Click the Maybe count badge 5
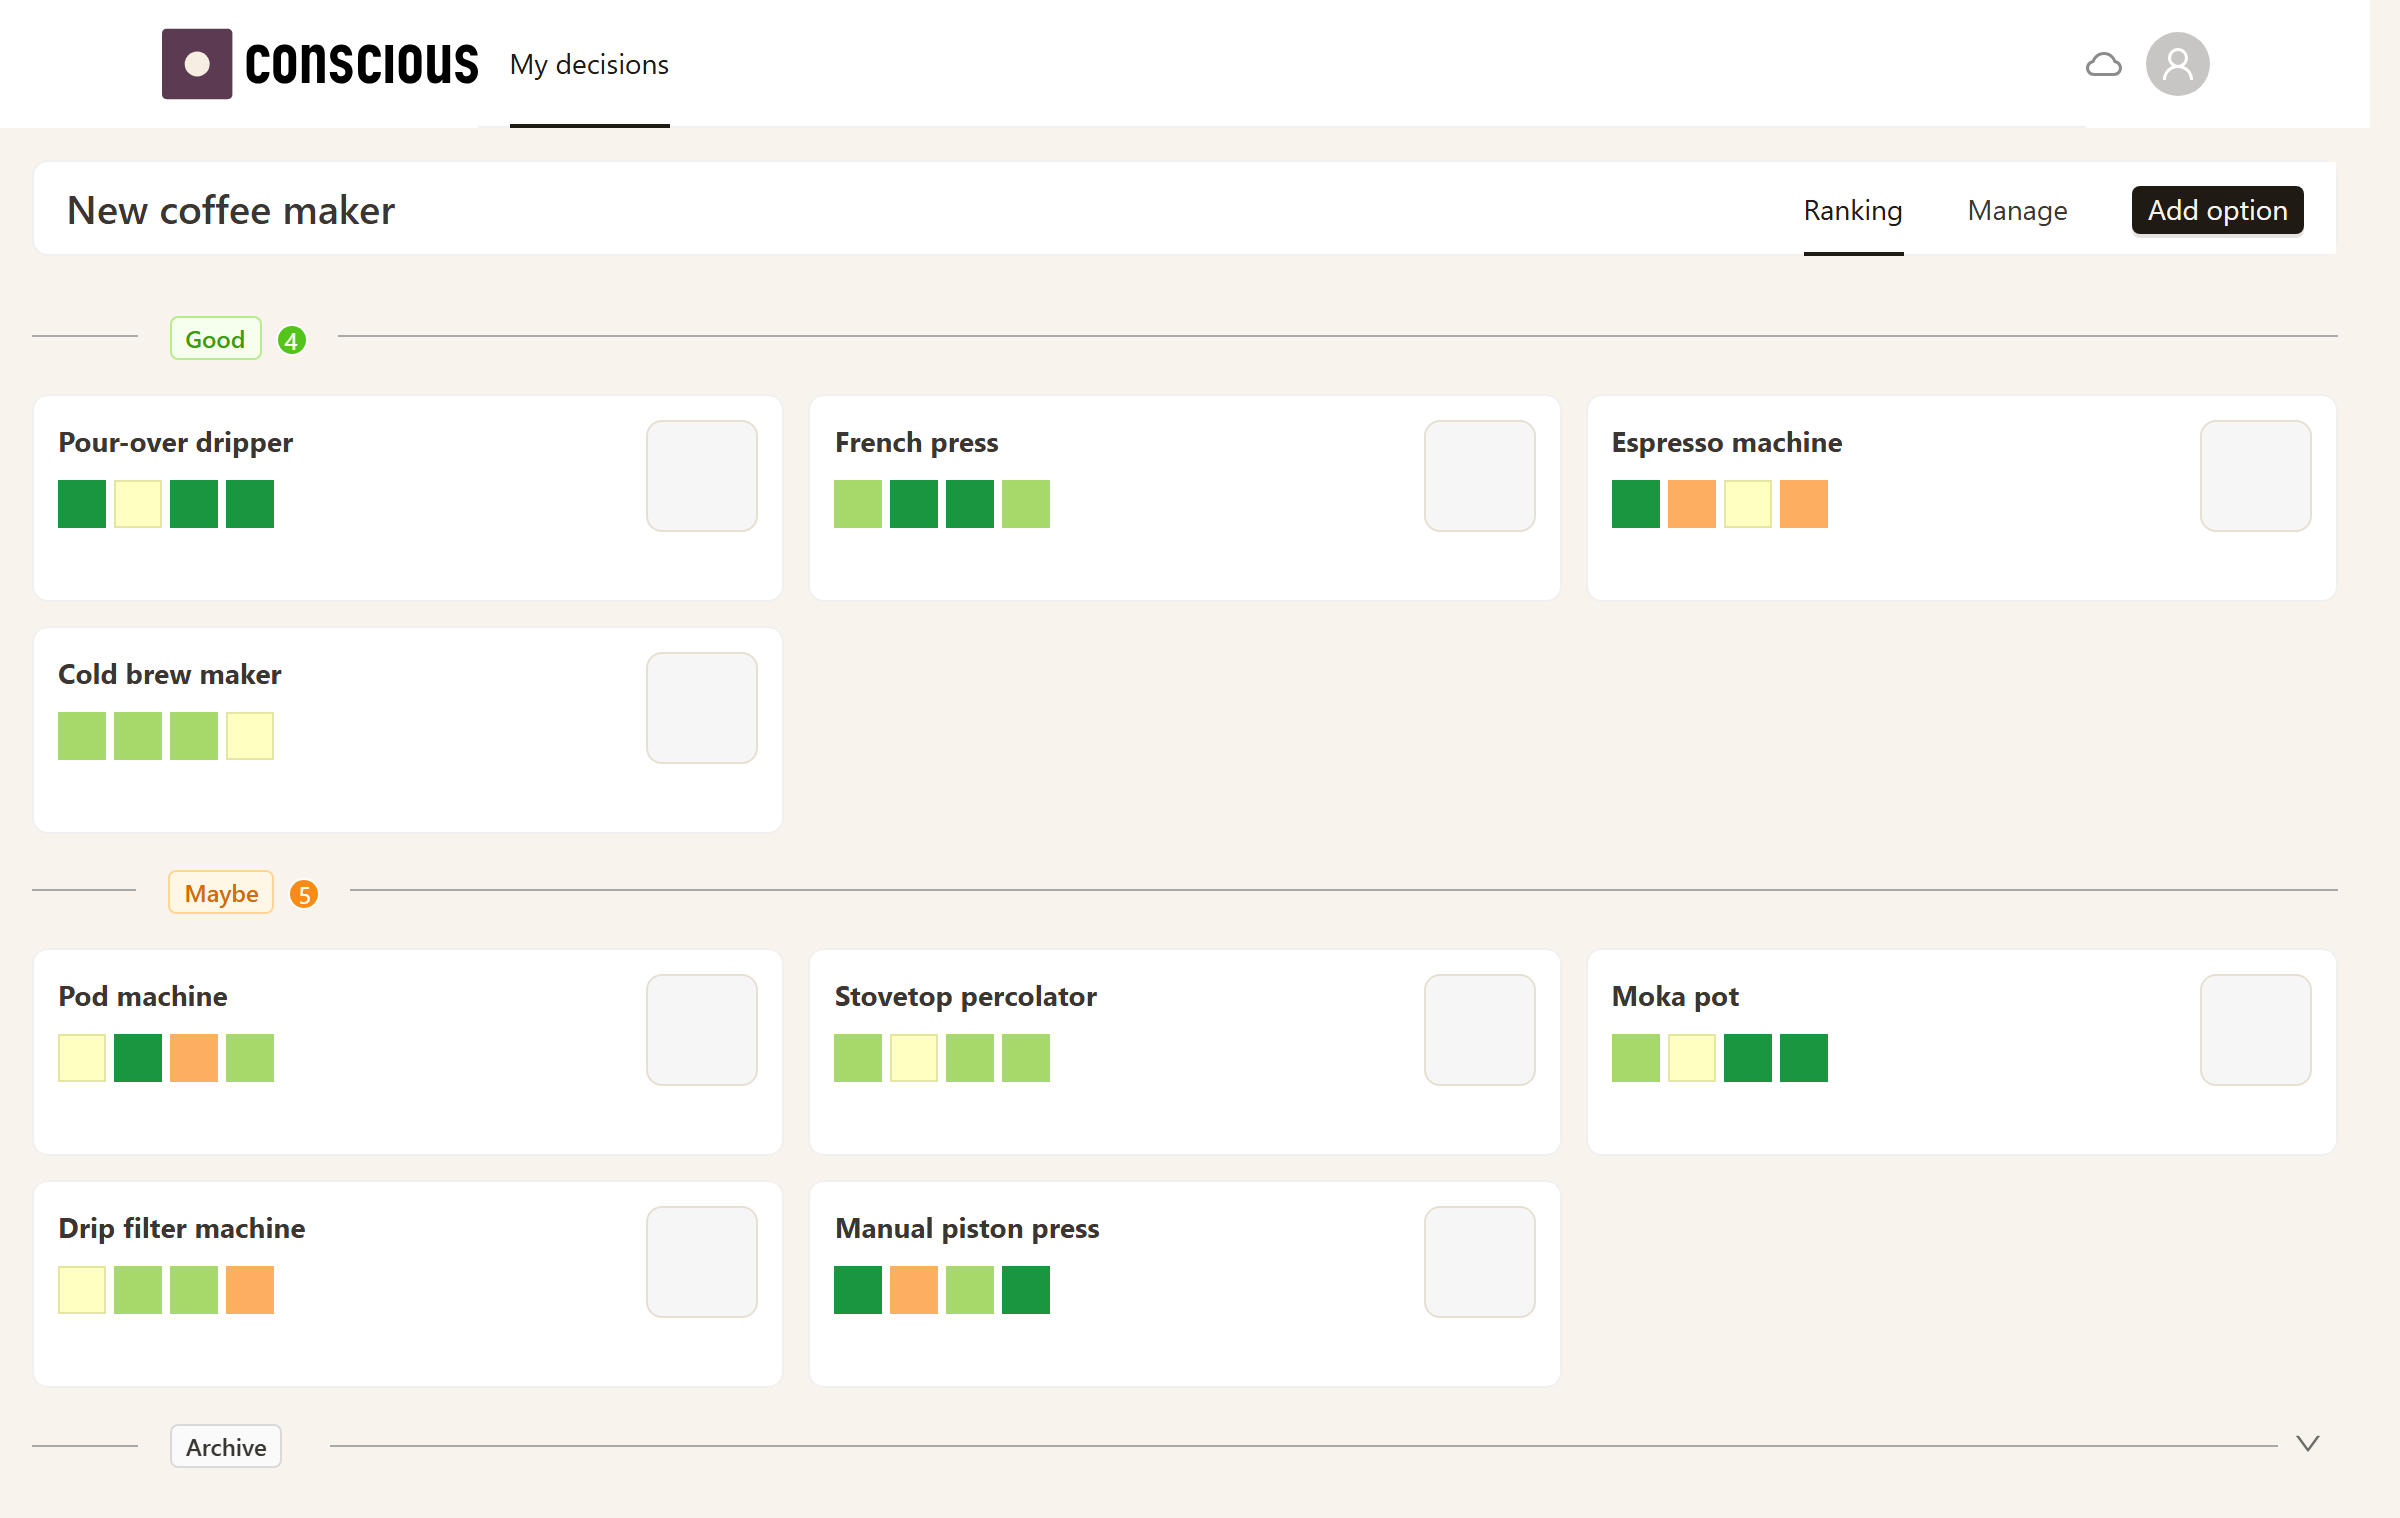 pyautogui.click(x=304, y=894)
